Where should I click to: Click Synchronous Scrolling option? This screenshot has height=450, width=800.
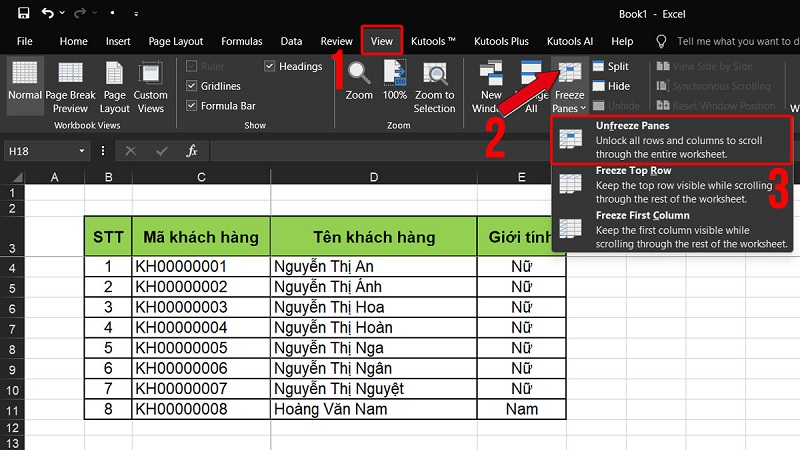714,86
